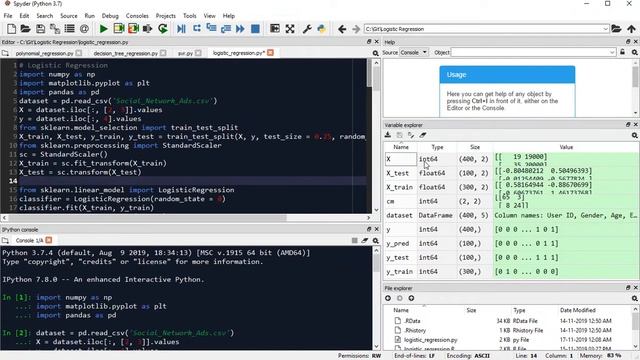This screenshot has height=360, width=640.
Task: Open the Source menu
Action: (69, 16)
